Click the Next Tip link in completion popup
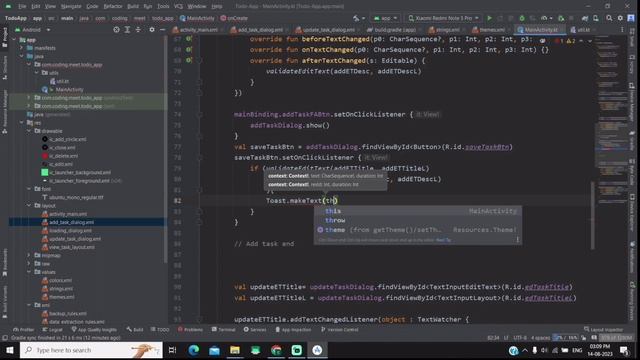Image resolution: width=640 pixels, height=360 pixels. 444,240
